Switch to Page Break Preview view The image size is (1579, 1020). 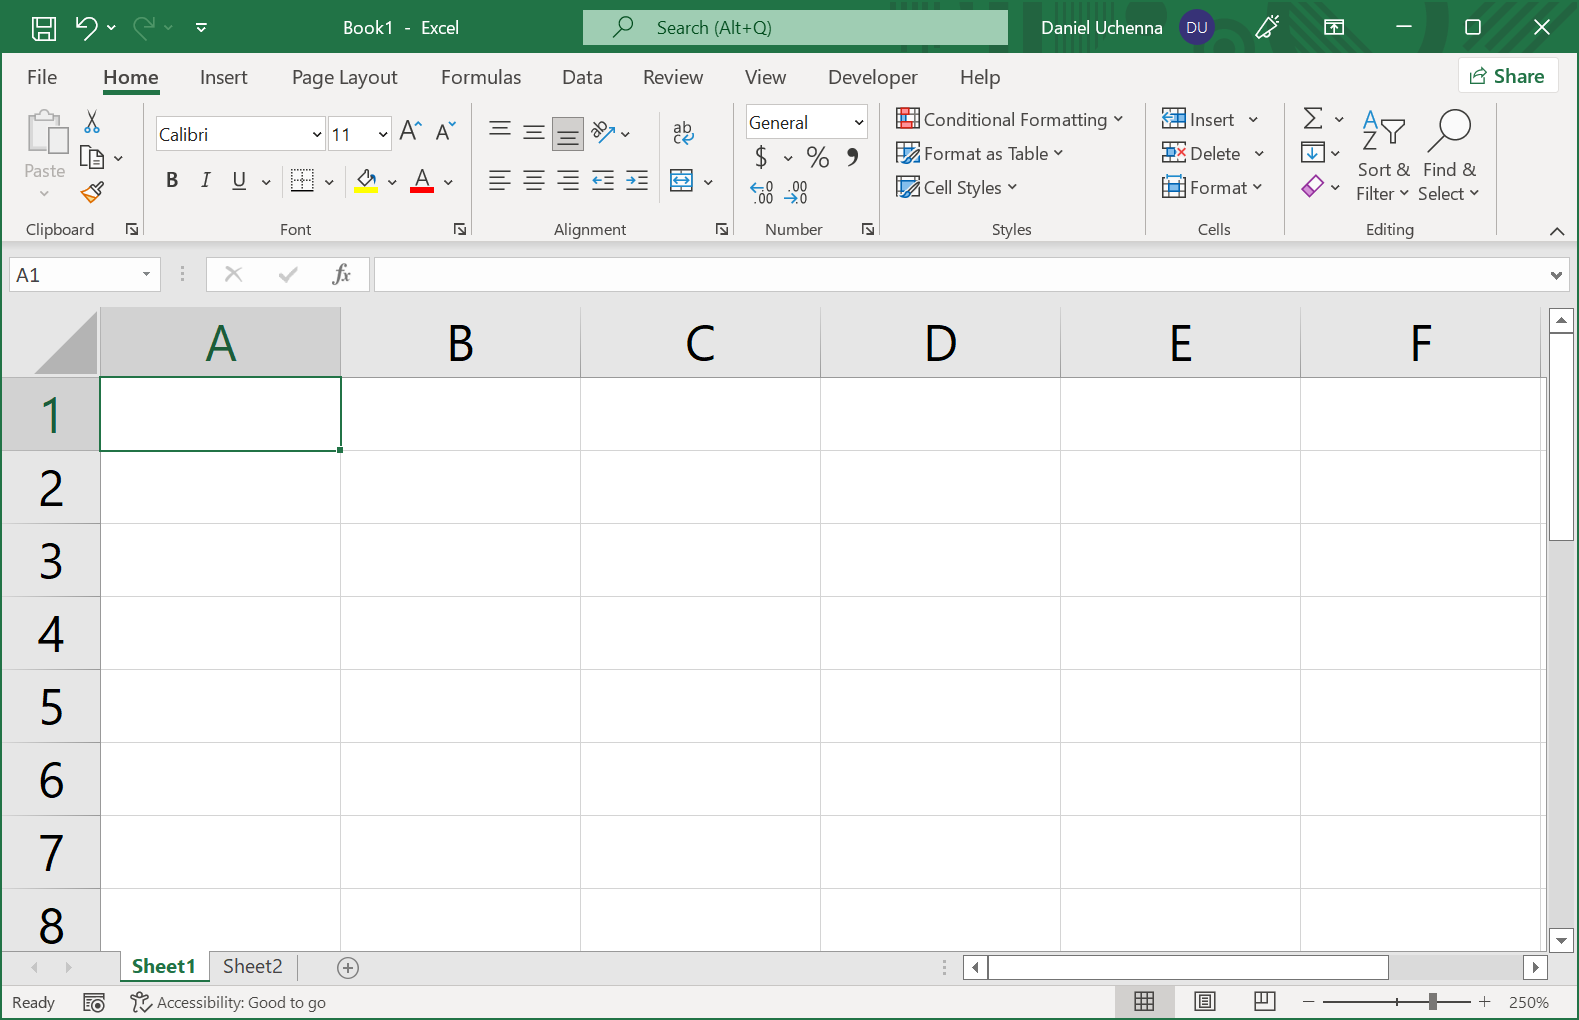click(x=1264, y=1001)
